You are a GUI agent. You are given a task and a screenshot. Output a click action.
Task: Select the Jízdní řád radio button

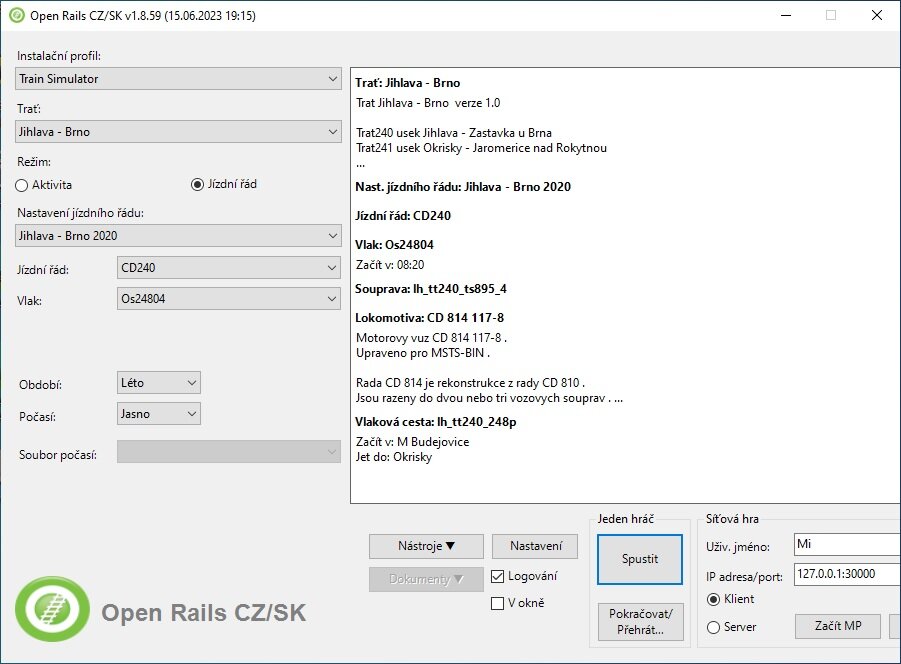coord(197,185)
